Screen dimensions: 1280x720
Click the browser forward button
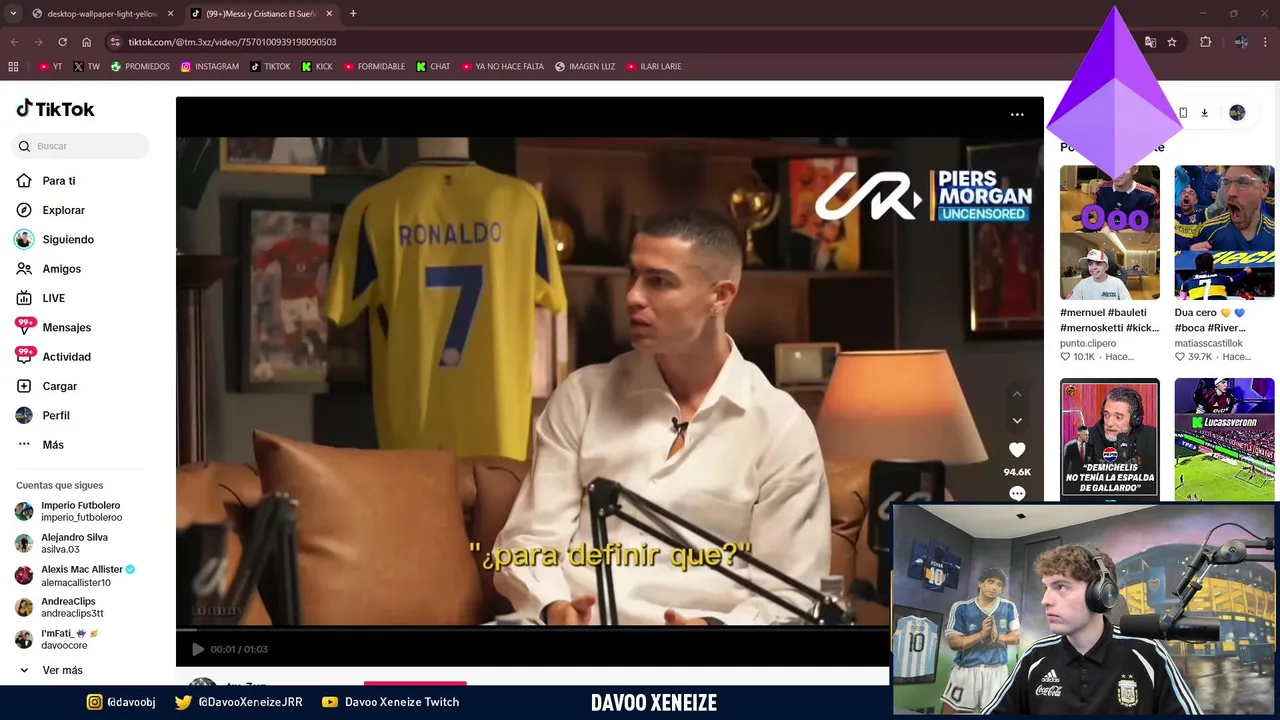[x=38, y=42]
